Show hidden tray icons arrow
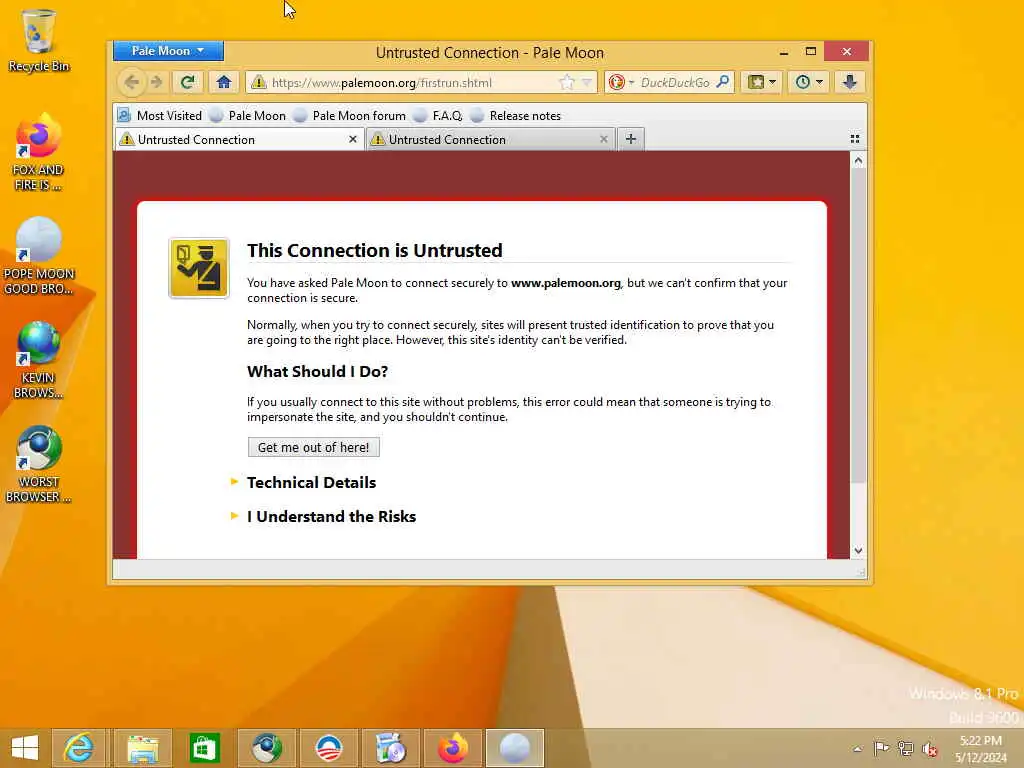The height and width of the screenshot is (768, 1024). [857, 748]
